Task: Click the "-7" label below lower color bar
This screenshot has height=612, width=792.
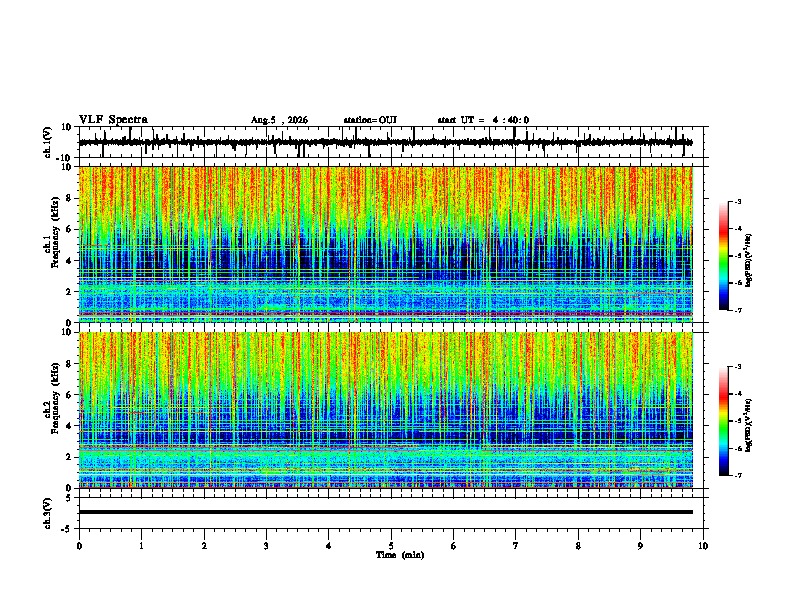Action: click(x=737, y=476)
